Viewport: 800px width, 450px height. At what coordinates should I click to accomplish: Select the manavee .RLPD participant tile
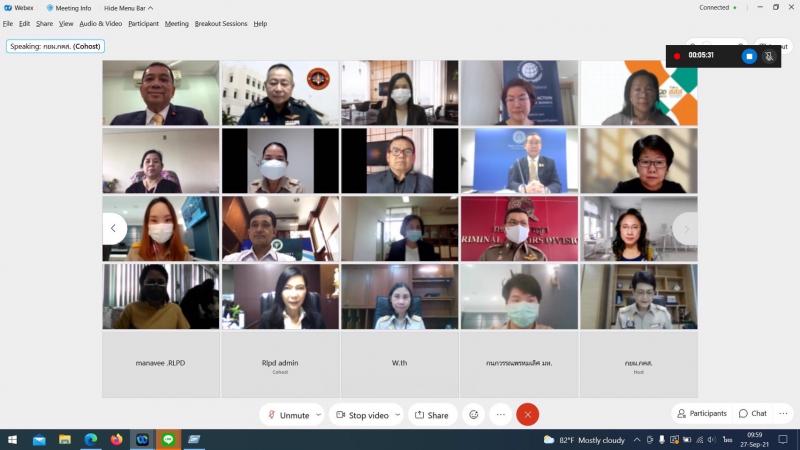(161, 363)
